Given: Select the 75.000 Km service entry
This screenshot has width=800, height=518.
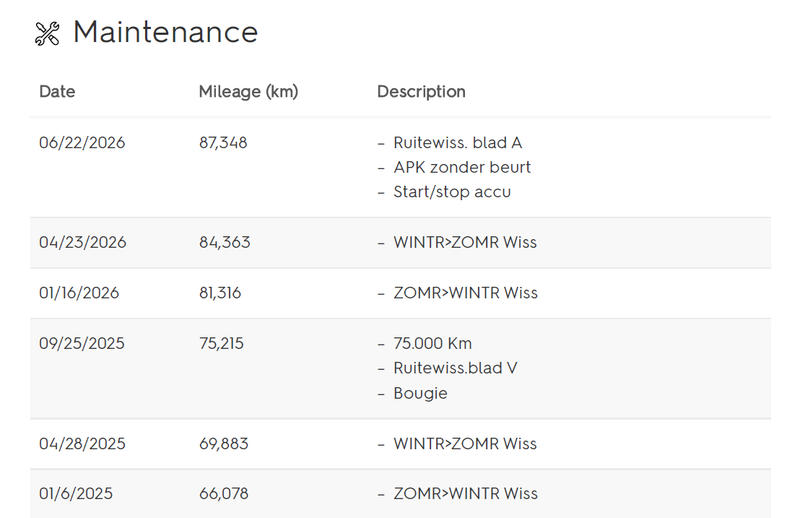Looking at the screenshot, I should [x=433, y=343].
